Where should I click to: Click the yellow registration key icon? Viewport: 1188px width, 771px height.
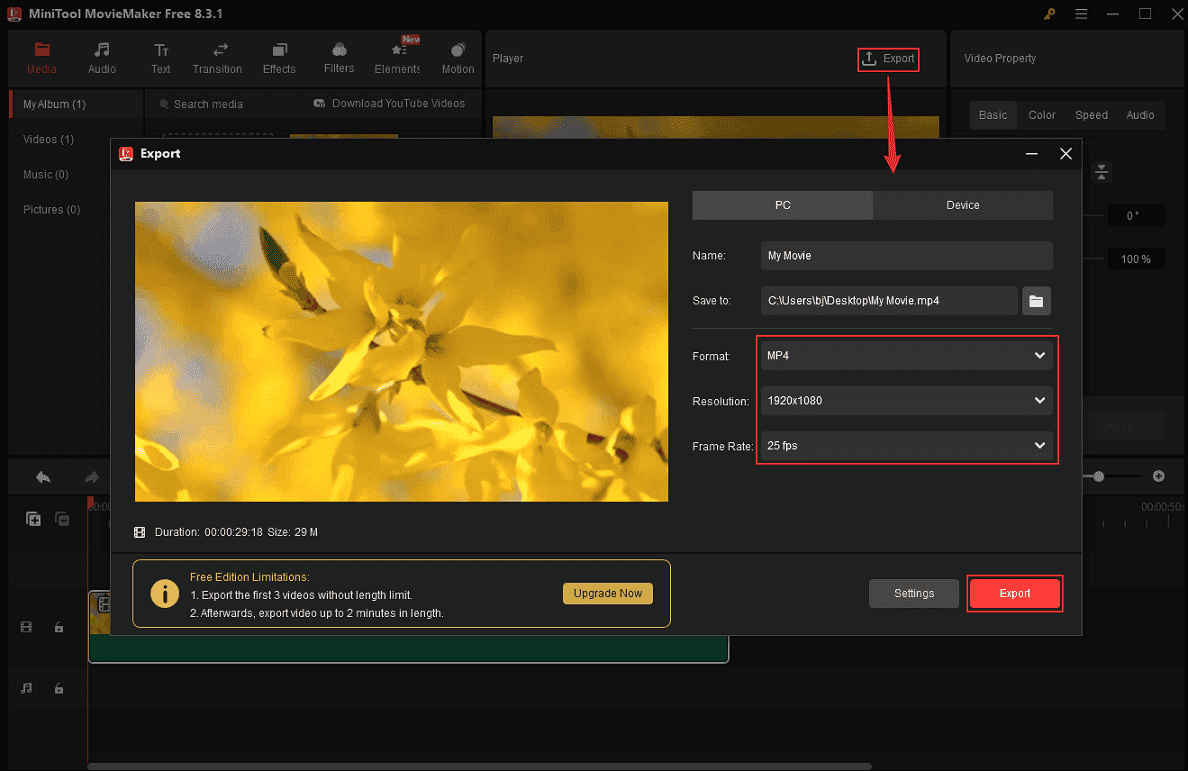click(1048, 16)
